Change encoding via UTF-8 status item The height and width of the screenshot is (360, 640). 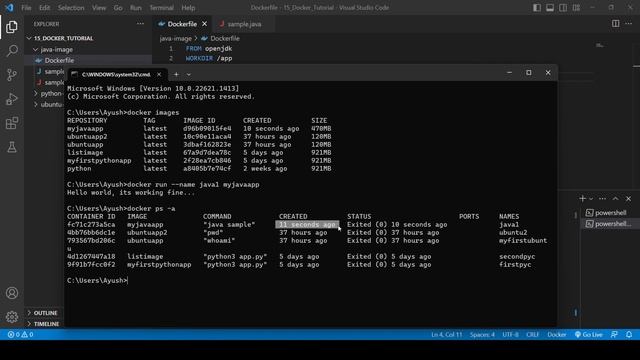(510, 334)
